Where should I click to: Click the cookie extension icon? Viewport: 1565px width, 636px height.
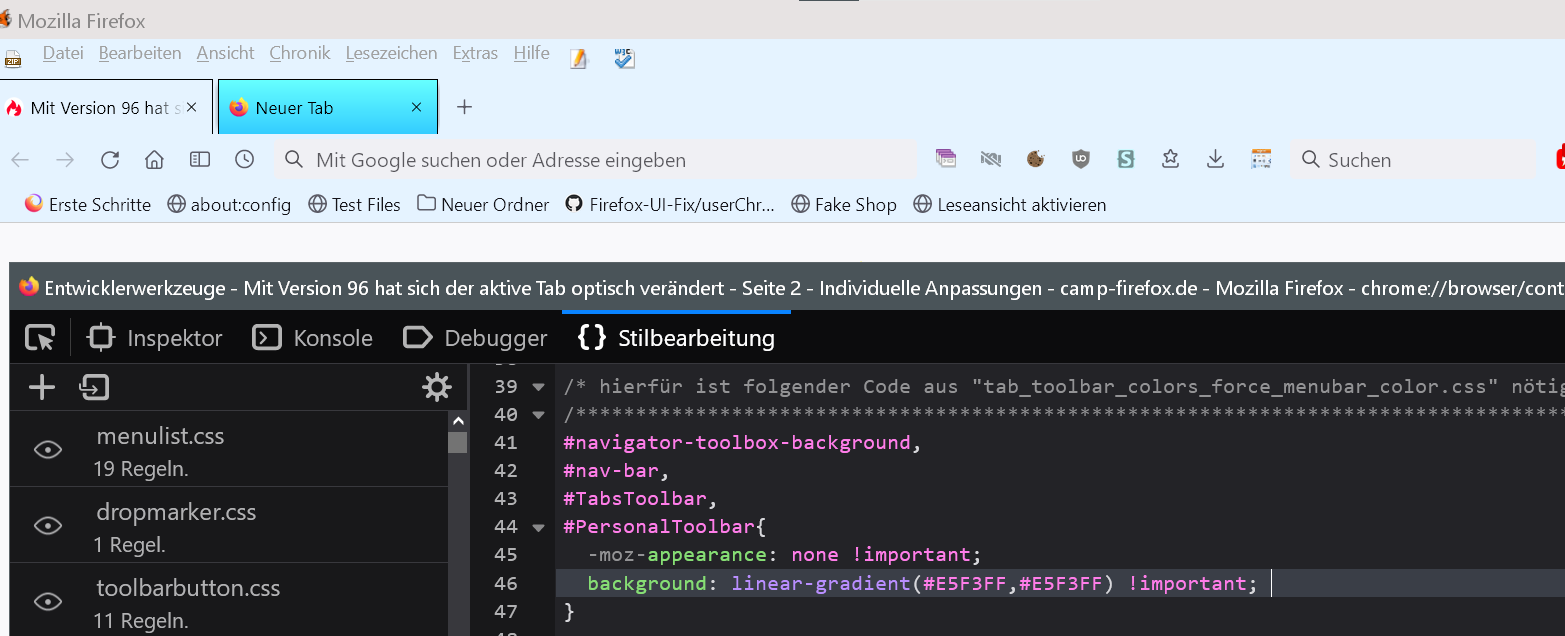[1035, 159]
